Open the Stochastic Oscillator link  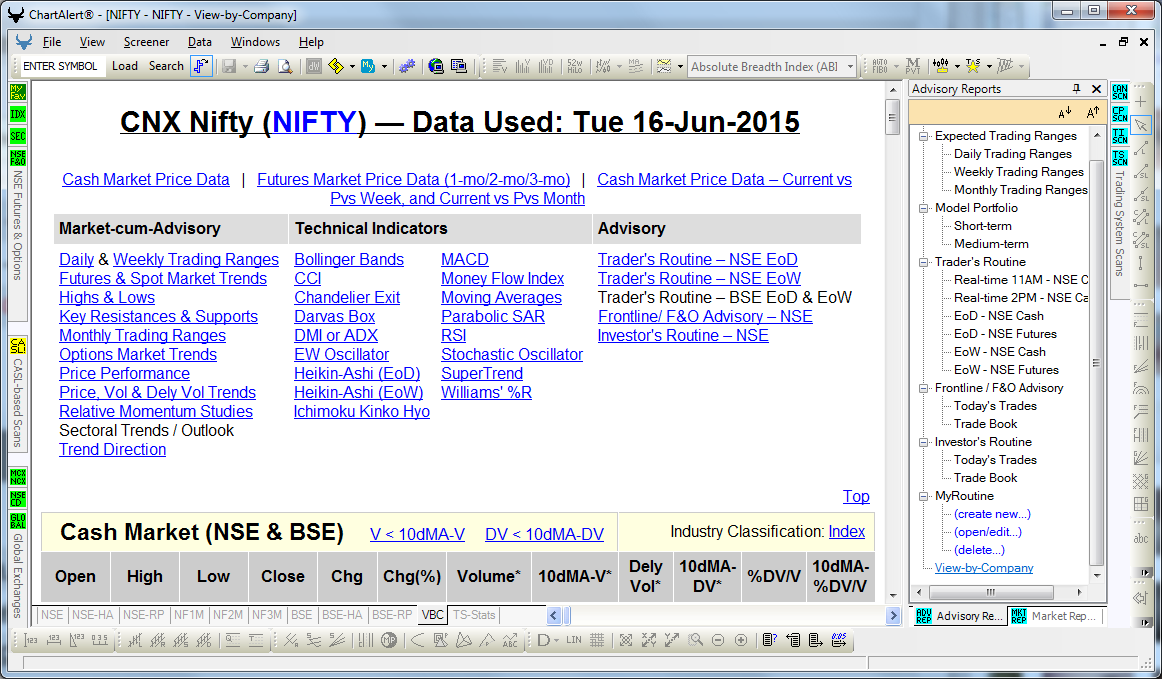[x=512, y=354]
